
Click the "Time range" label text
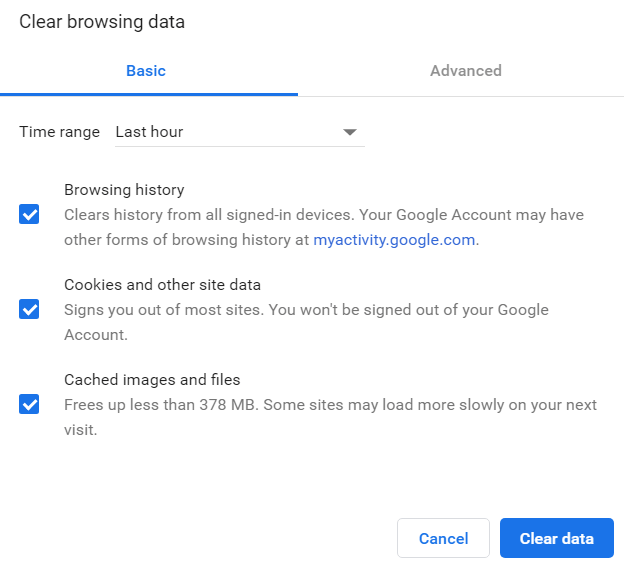(59, 132)
